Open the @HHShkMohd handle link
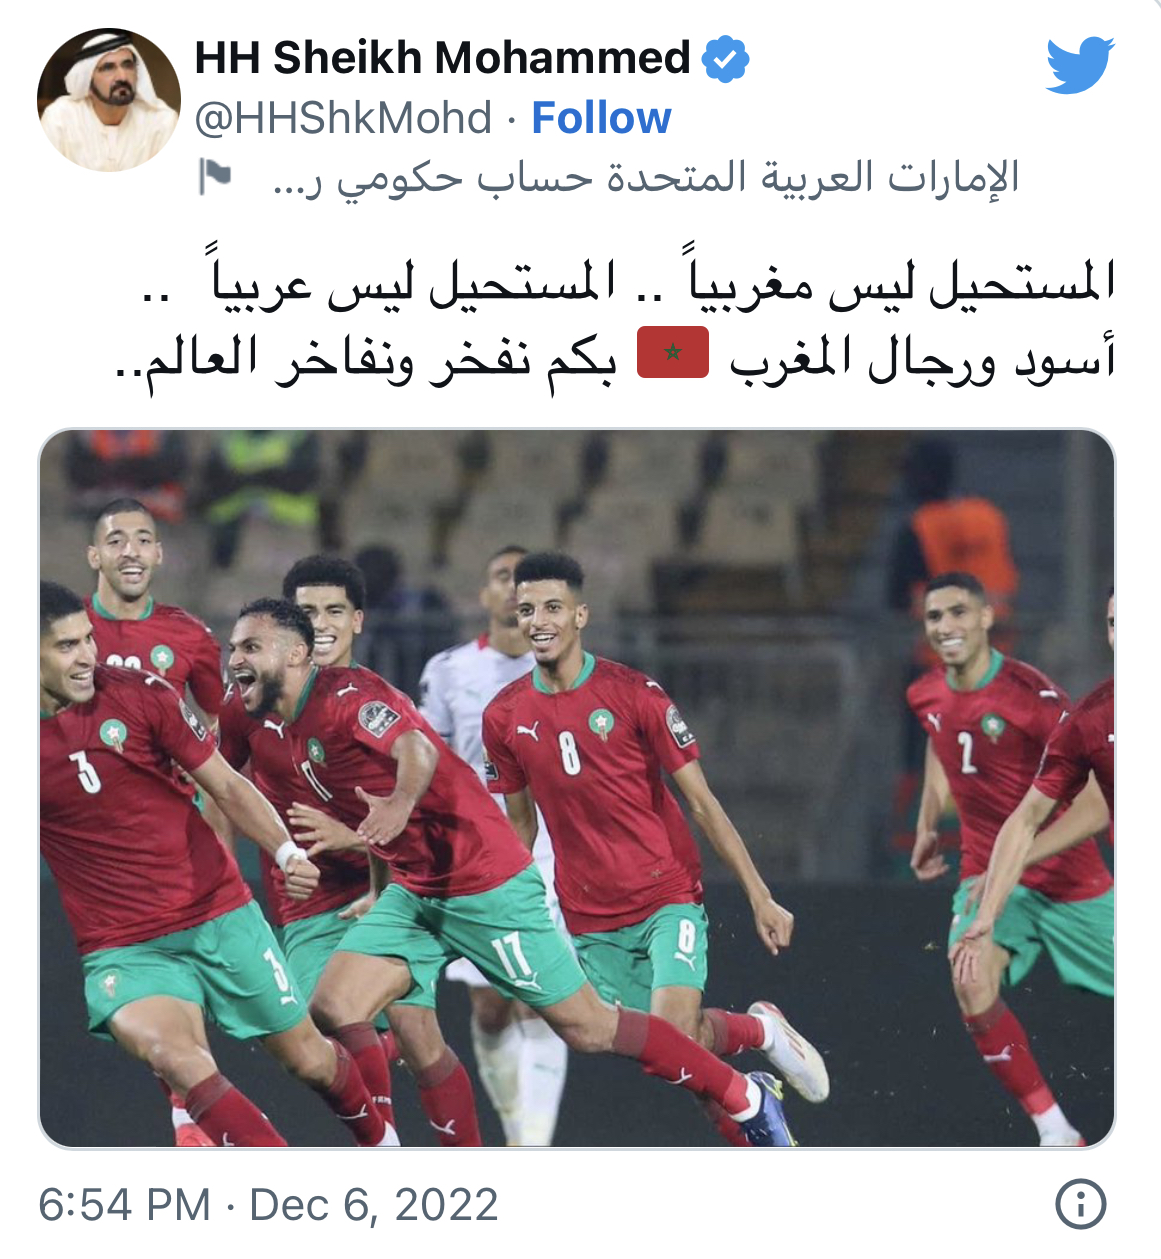 tap(343, 118)
